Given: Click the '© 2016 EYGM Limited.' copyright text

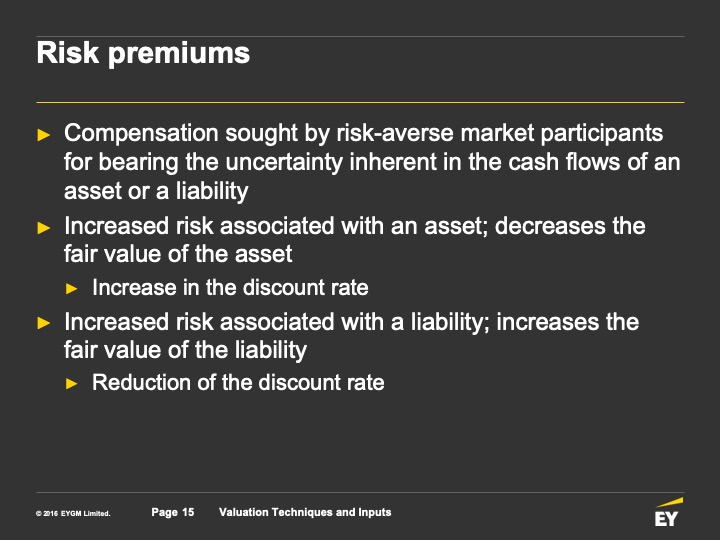Looking at the screenshot, I should (73, 514).
